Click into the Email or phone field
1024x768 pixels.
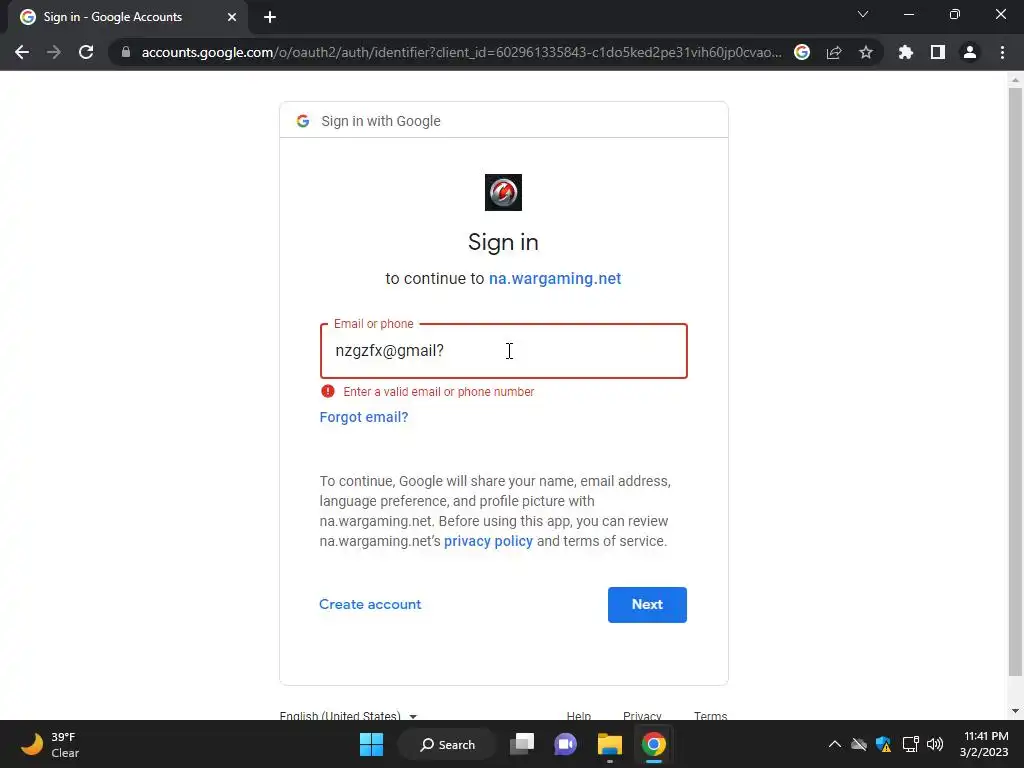tap(504, 351)
